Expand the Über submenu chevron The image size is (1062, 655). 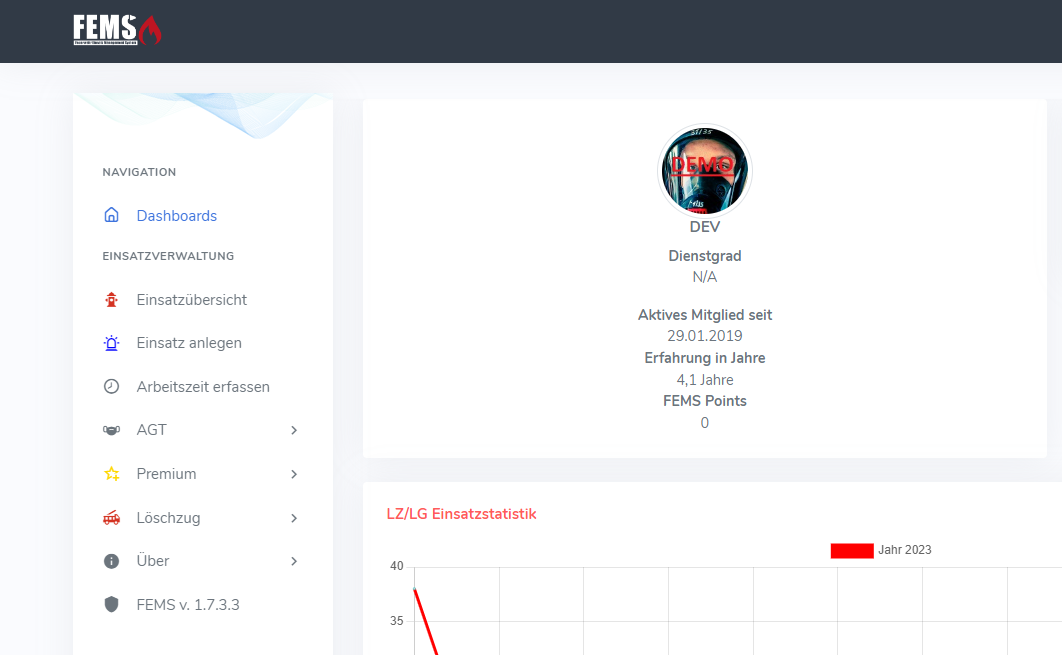pyautogui.click(x=294, y=561)
